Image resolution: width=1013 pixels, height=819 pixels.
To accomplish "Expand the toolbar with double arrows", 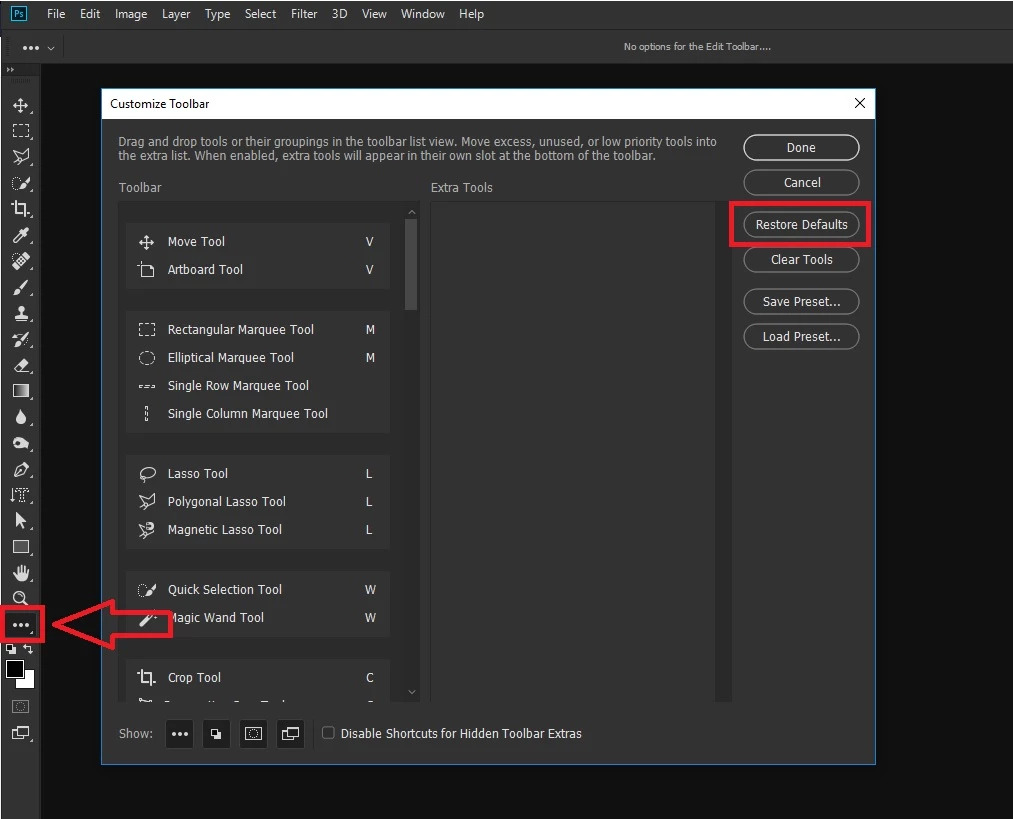I will coord(10,69).
